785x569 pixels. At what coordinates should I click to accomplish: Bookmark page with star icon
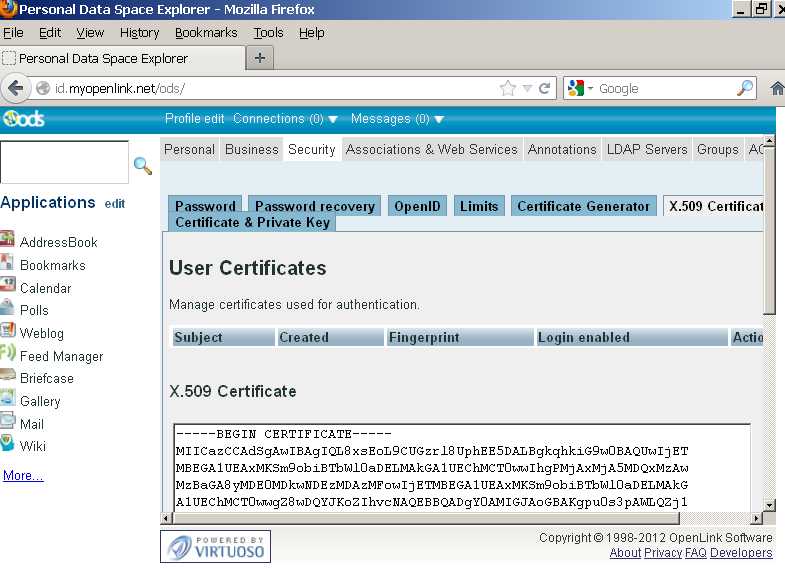(x=508, y=88)
